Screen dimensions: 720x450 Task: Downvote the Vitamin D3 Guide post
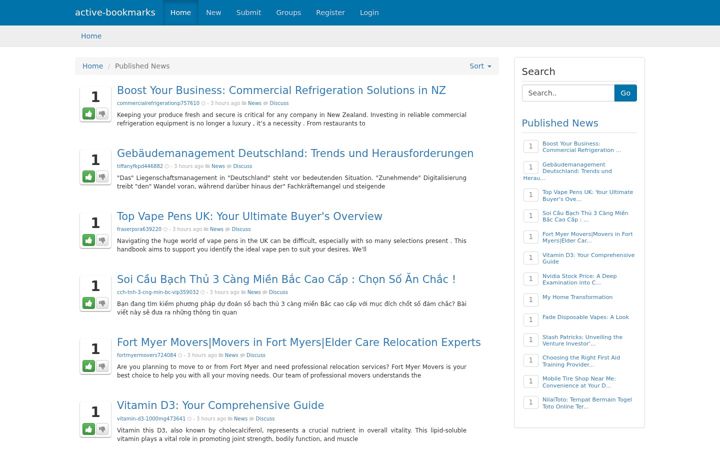[102, 429]
